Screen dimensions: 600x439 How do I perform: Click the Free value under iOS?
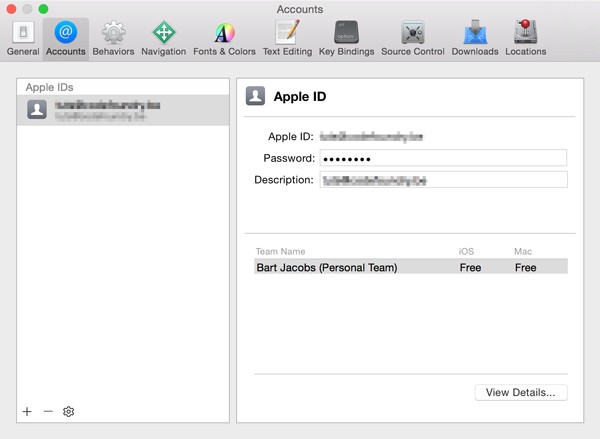[x=470, y=267]
